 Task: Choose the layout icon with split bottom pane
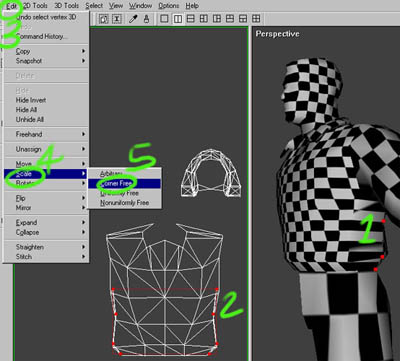coord(243,19)
